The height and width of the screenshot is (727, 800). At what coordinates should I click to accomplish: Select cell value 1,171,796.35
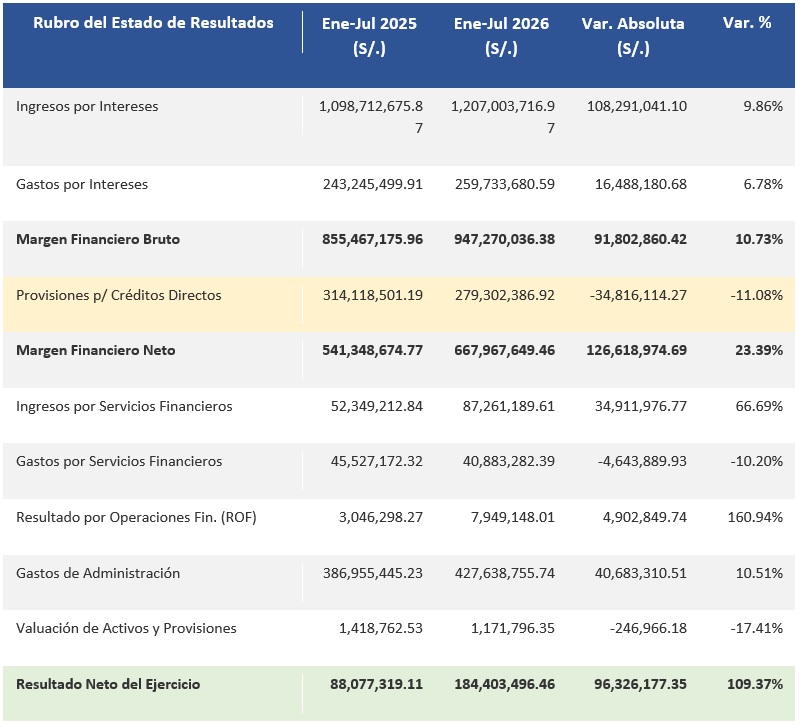coord(513,628)
